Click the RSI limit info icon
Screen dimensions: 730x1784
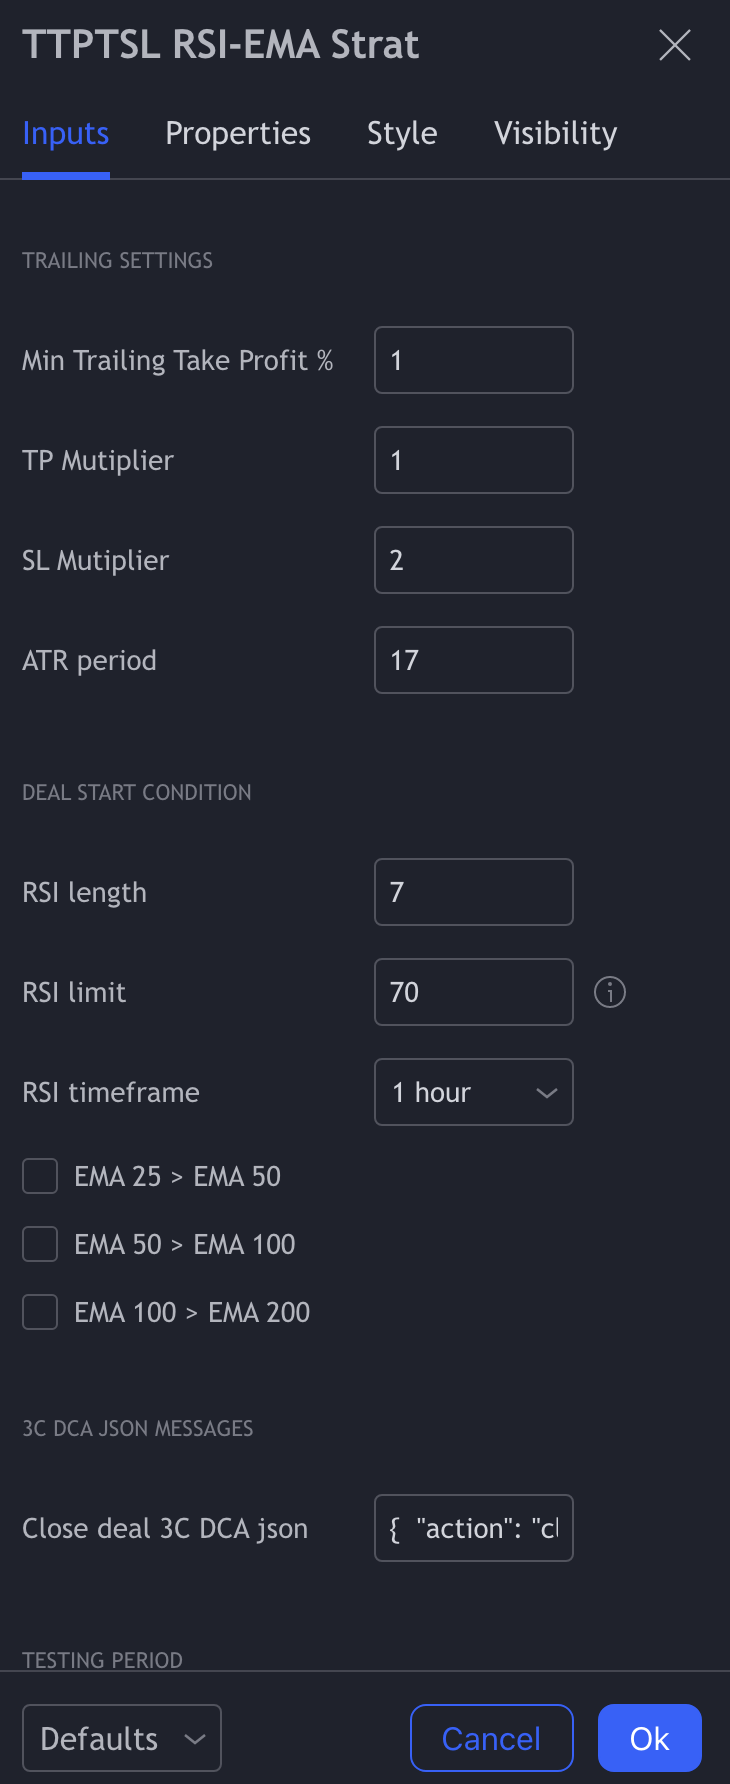tap(610, 992)
